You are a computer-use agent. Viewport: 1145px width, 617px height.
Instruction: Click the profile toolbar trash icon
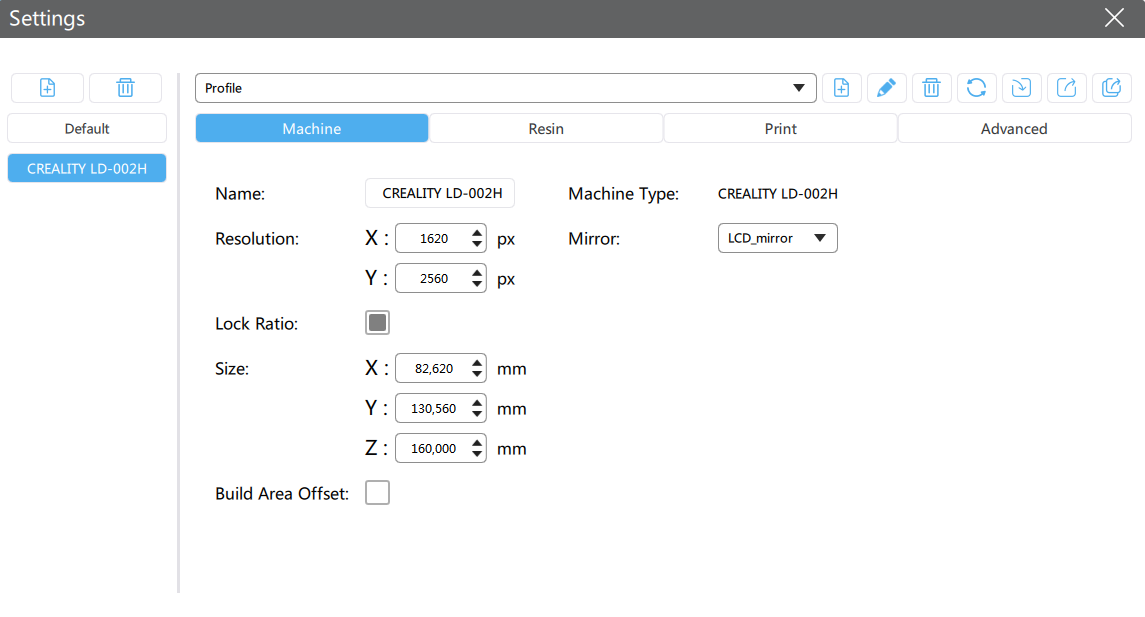pyautogui.click(x=931, y=88)
